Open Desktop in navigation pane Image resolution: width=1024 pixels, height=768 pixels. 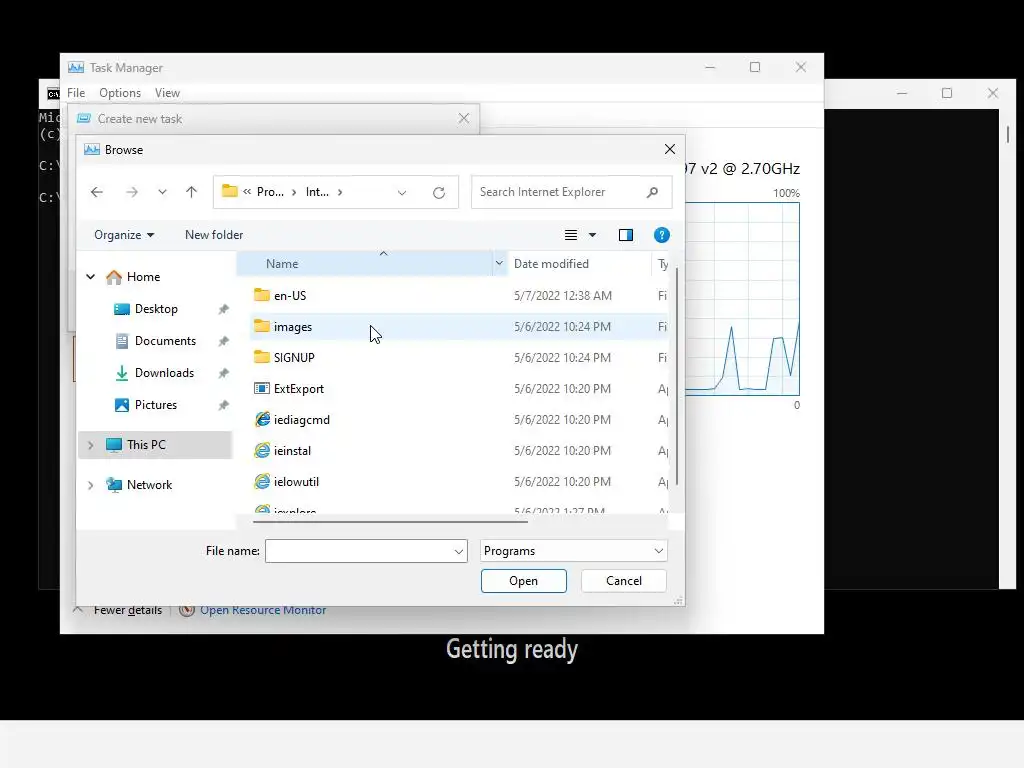(x=156, y=309)
